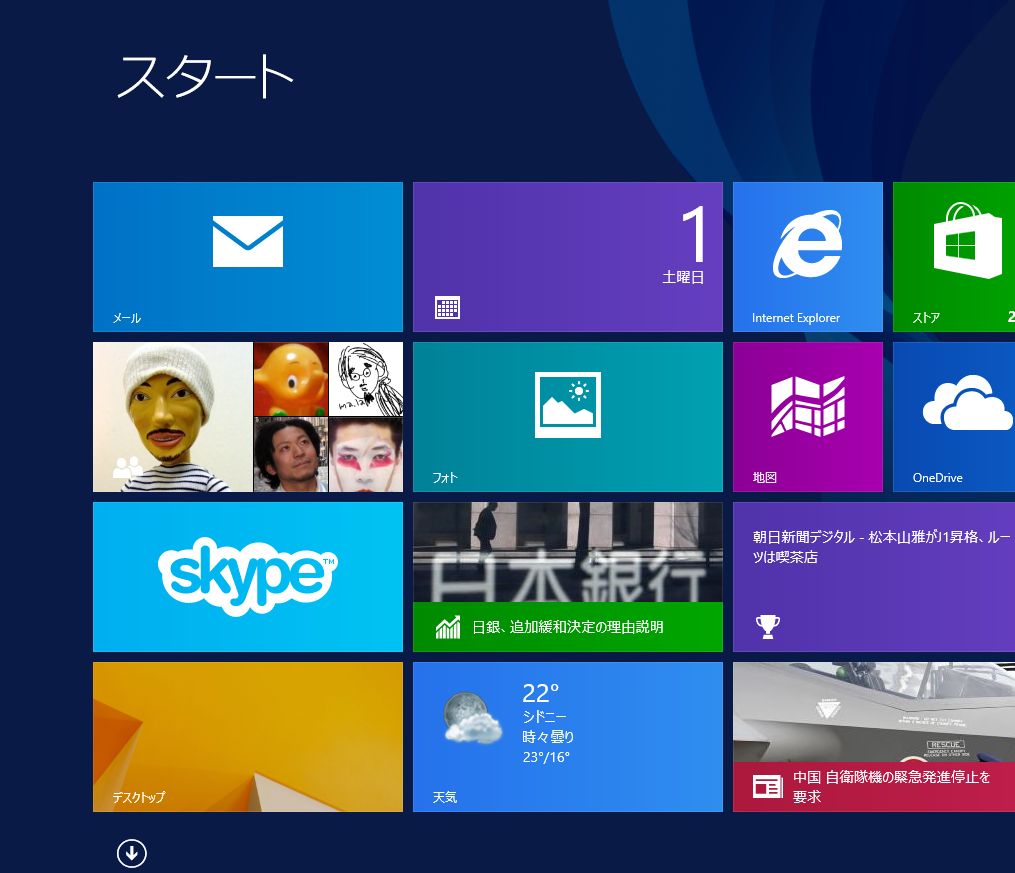Open News tile about 中国 自衛隊機
The width and height of the screenshot is (1015, 873).
coord(874,736)
